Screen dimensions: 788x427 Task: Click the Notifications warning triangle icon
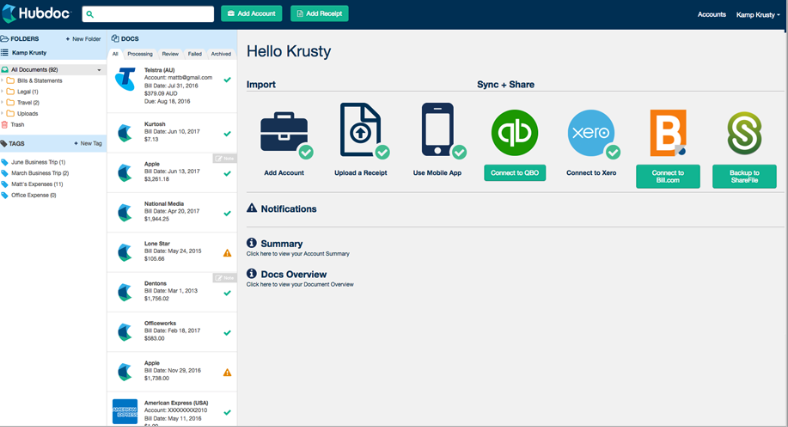coord(252,208)
